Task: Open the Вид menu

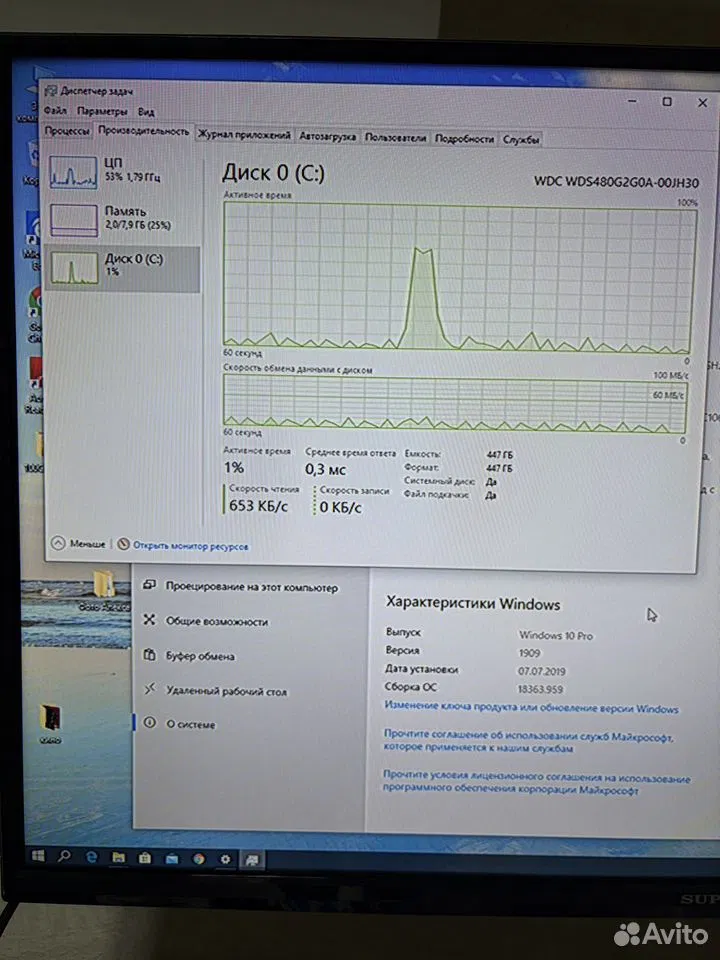Action: pyautogui.click(x=146, y=111)
